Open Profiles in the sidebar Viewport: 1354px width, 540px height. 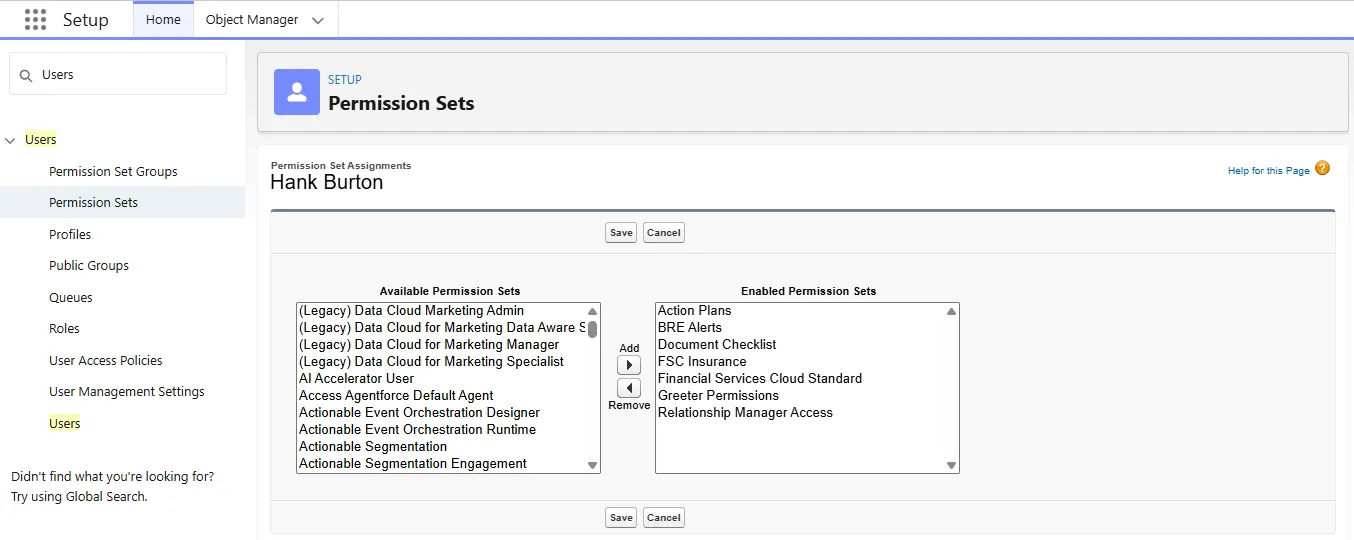point(70,235)
